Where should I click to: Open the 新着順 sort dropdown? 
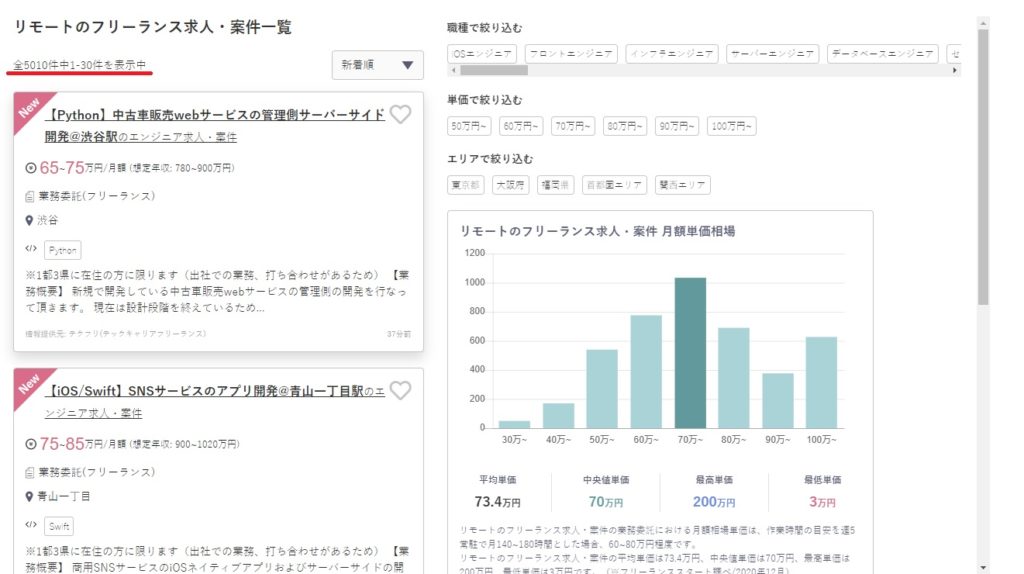pos(378,65)
